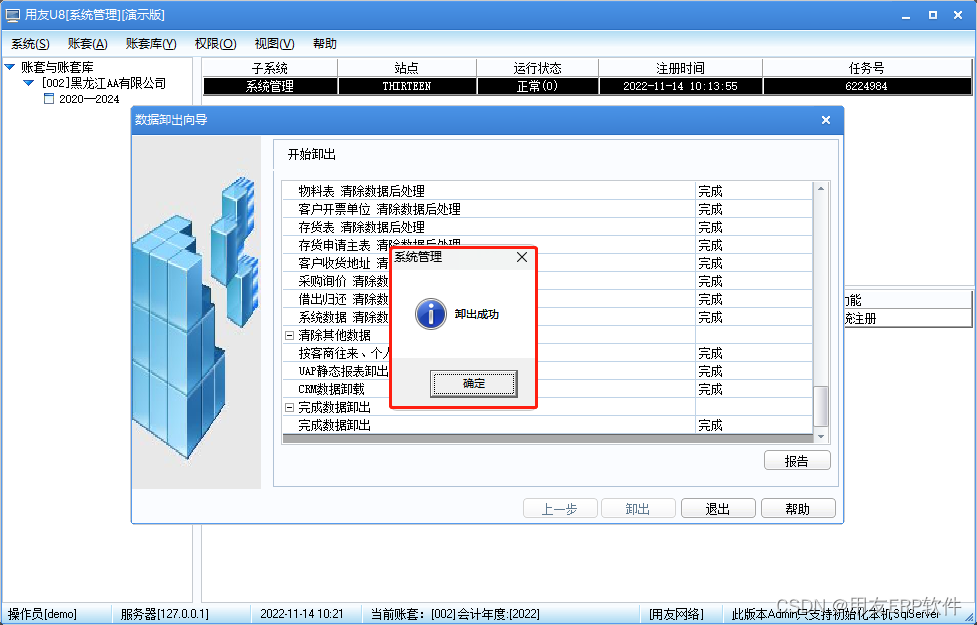Close the 系统管理 message dialog

point(522,257)
